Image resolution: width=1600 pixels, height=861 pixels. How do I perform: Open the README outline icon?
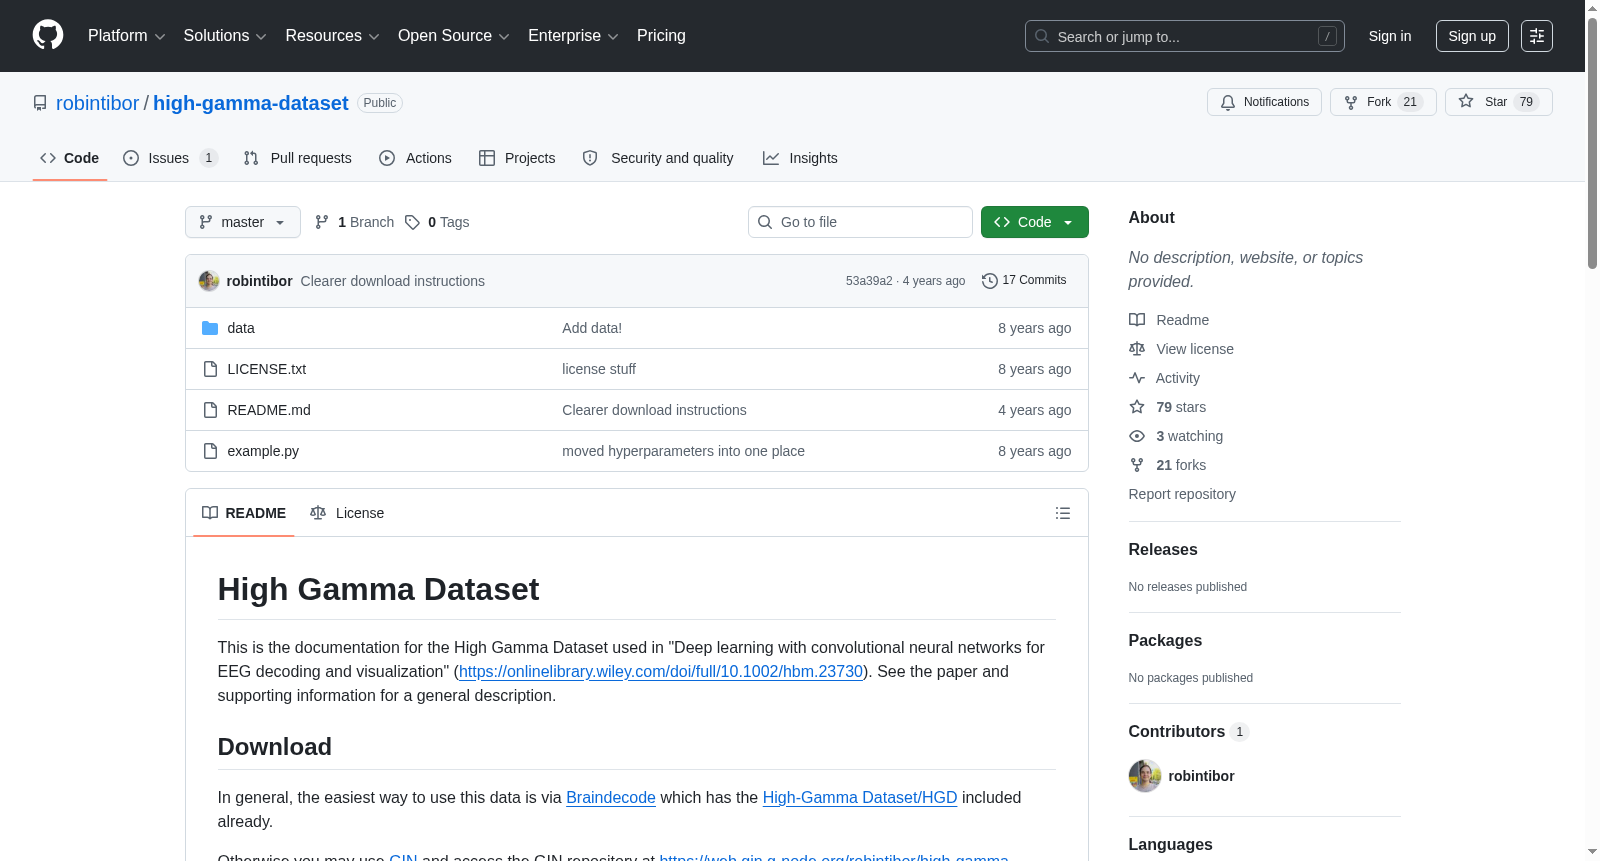(1063, 513)
